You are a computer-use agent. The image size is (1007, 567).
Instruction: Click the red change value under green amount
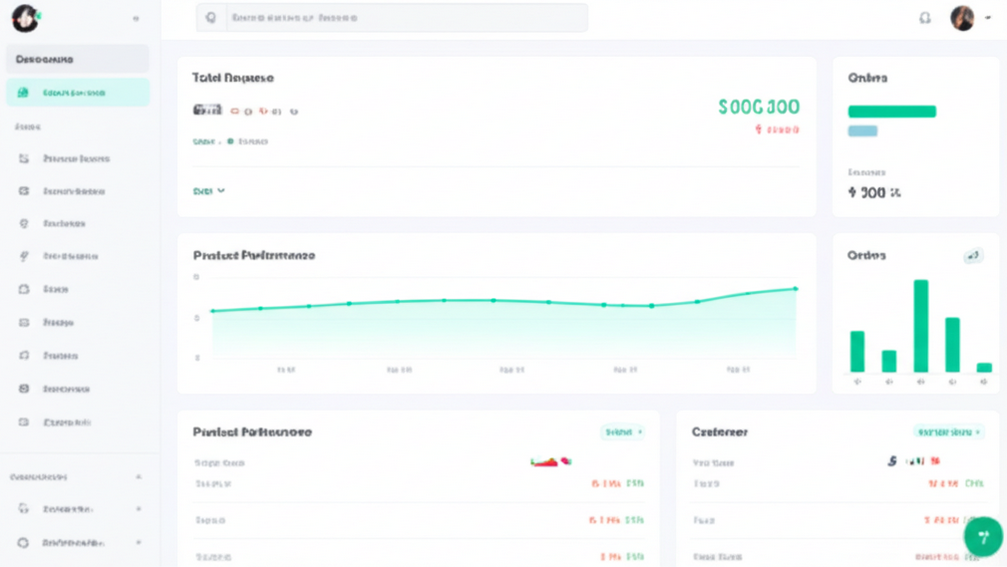pos(777,130)
